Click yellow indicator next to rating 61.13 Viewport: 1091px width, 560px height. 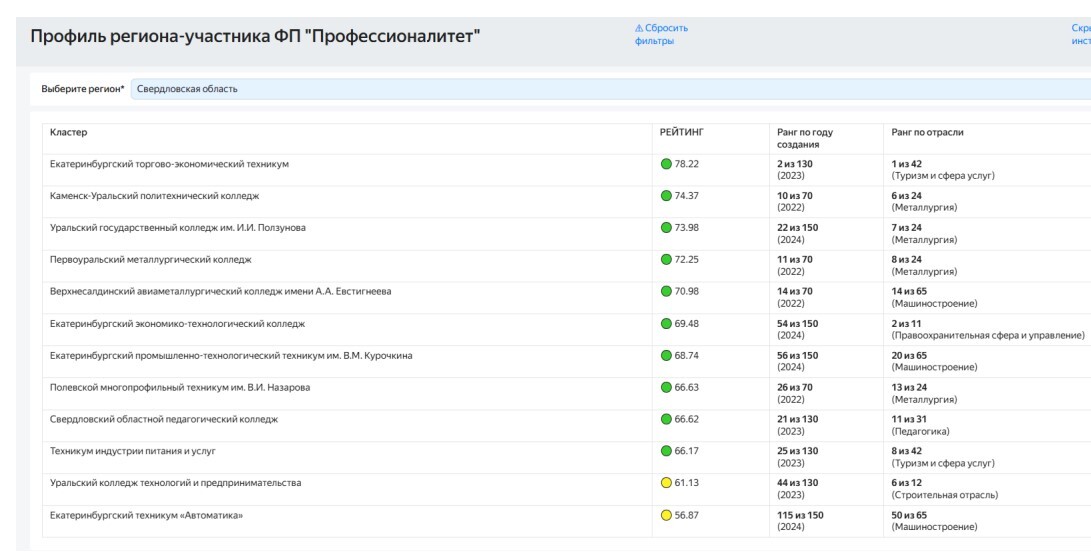click(666, 483)
